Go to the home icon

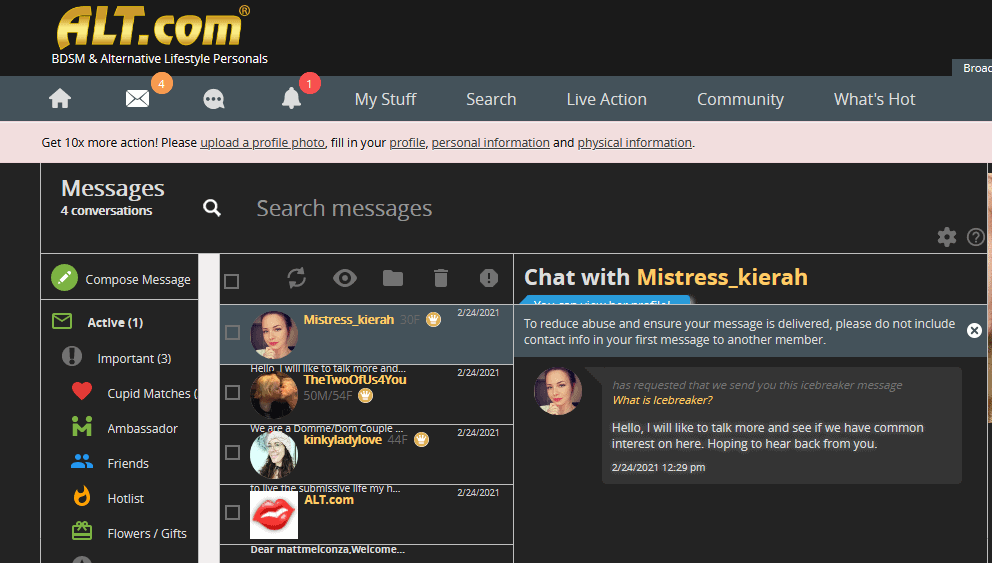point(60,99)
